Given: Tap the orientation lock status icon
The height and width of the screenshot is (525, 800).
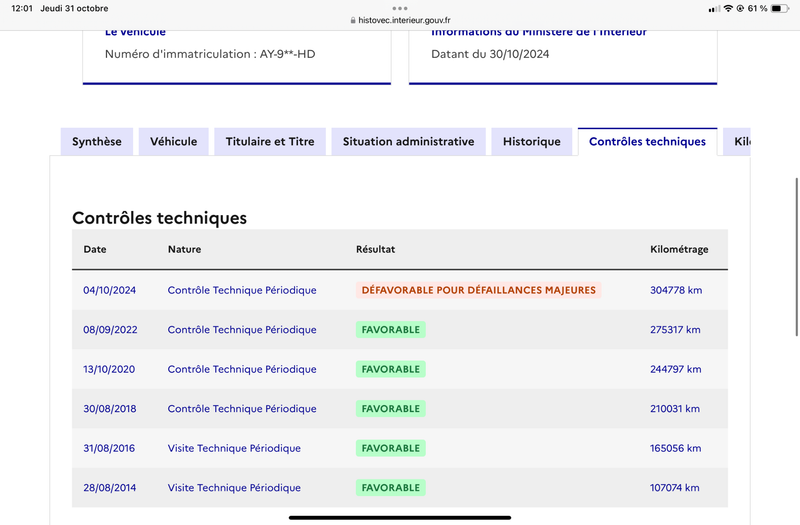Looking at the screenshot, I should 740,8.
